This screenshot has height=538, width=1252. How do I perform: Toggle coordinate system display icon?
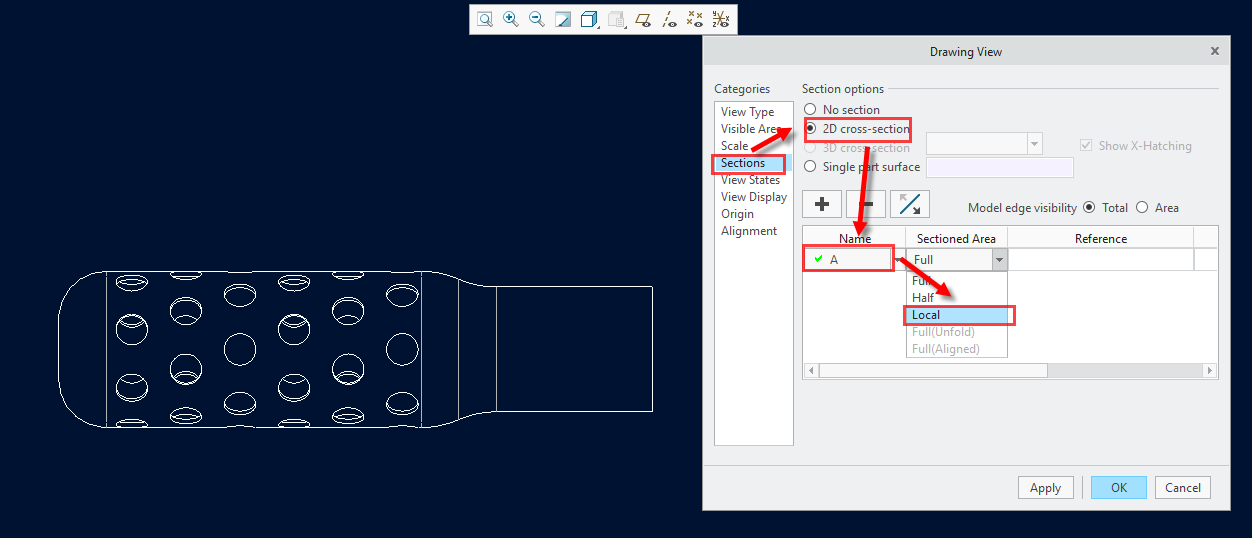tap(720, 19)
